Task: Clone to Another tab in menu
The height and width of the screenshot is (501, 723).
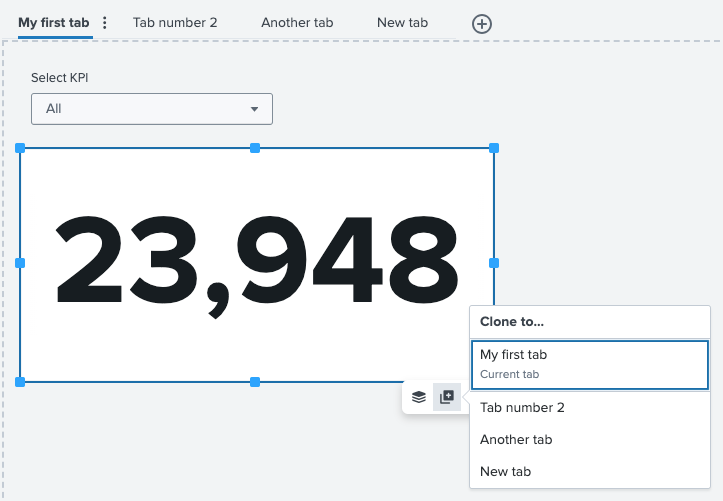Action: pyautogui.click(x=590, y=439)
